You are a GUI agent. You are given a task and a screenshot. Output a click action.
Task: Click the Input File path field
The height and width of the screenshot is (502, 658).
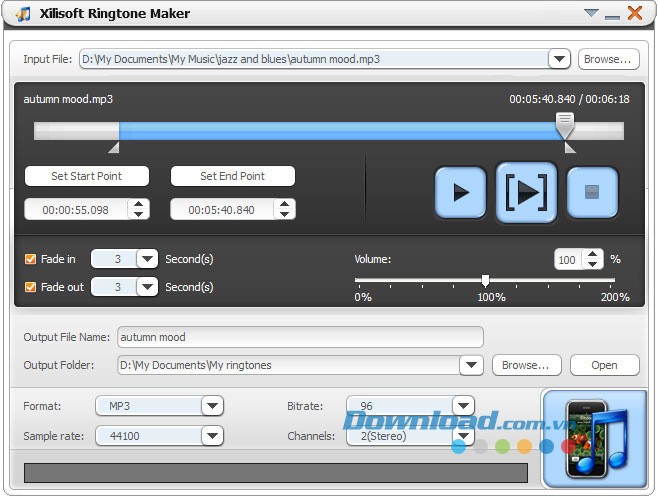pyautogui.click(x=314, y=59)
